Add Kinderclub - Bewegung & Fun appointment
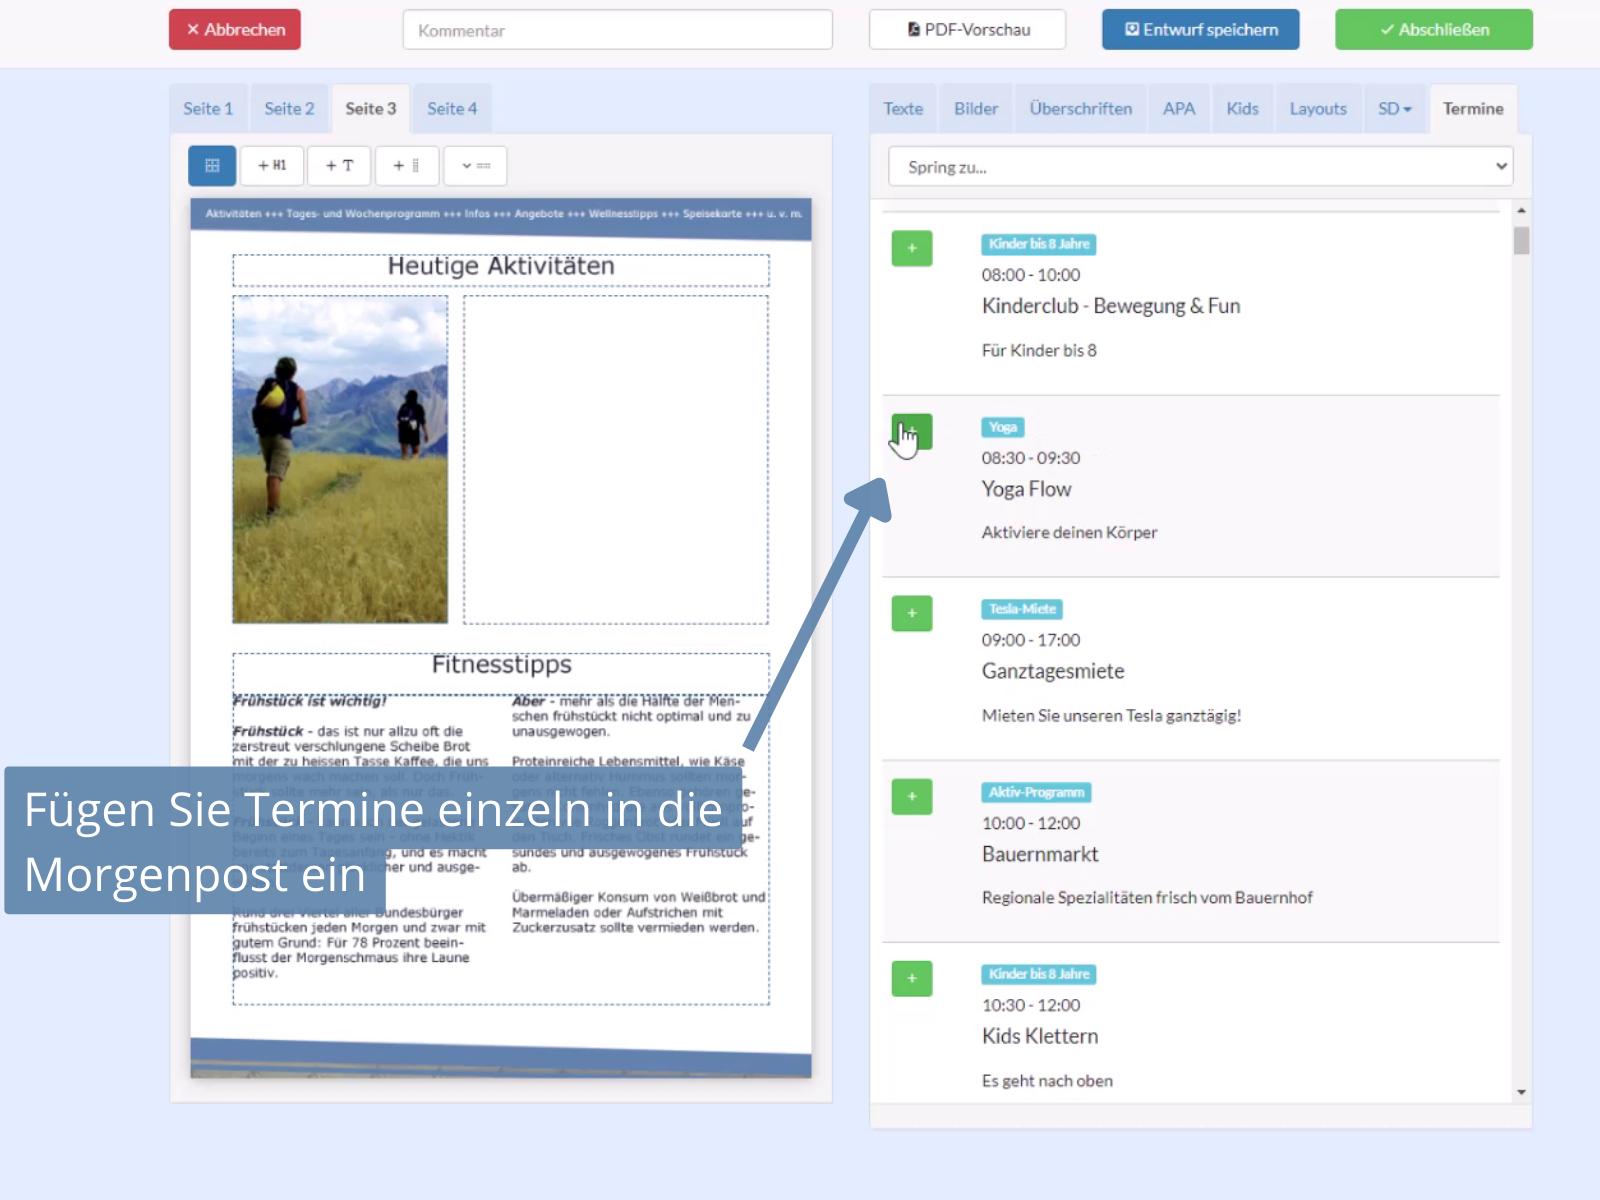The image size is (1600, 1200). 911,248
